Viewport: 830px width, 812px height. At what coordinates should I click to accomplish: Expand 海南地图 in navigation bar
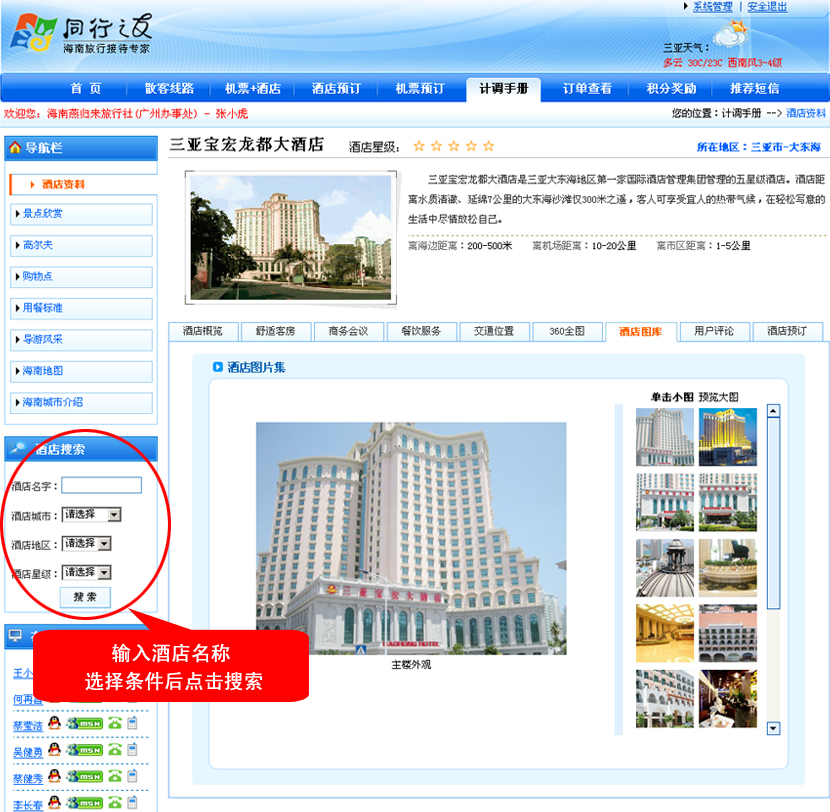point(81,371)
